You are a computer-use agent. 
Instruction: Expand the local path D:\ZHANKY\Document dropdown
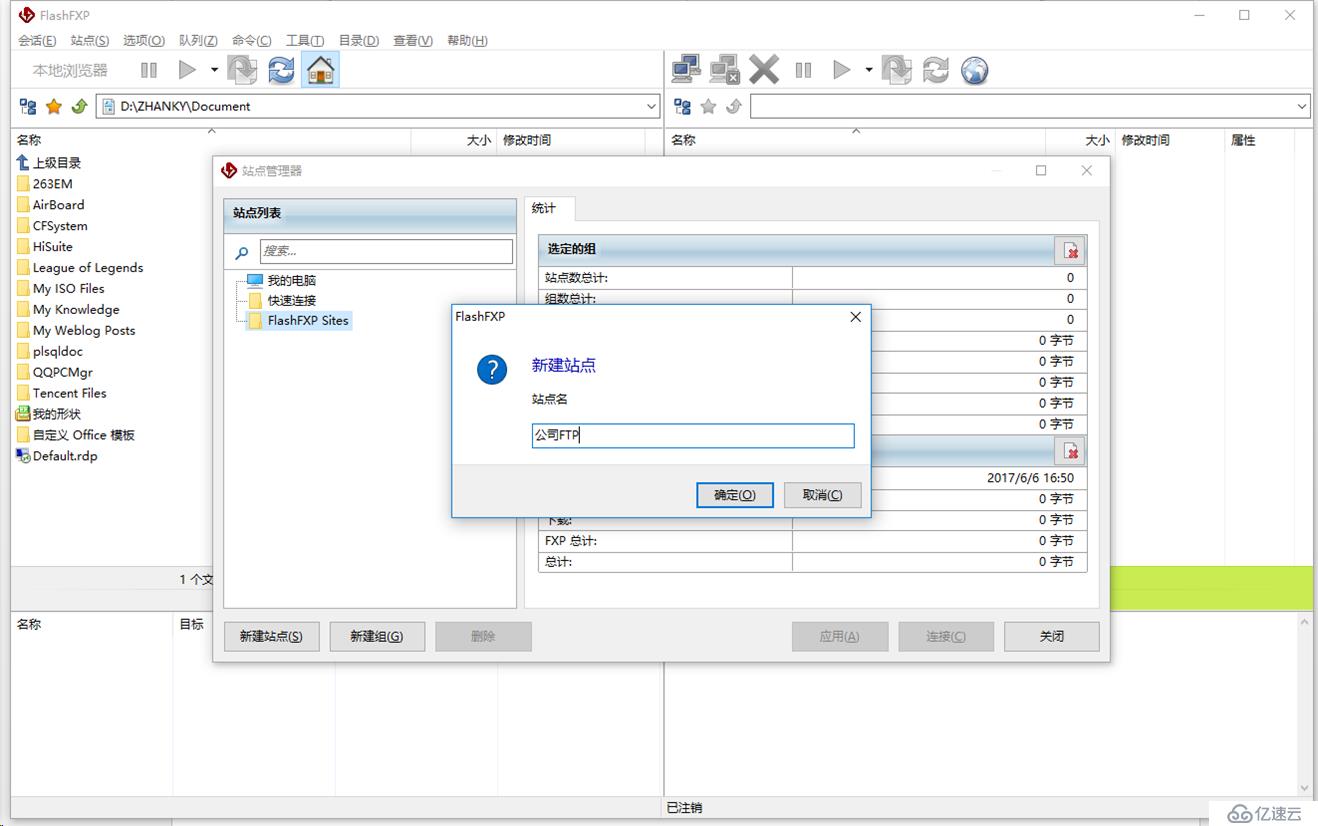tap(651, 106)
